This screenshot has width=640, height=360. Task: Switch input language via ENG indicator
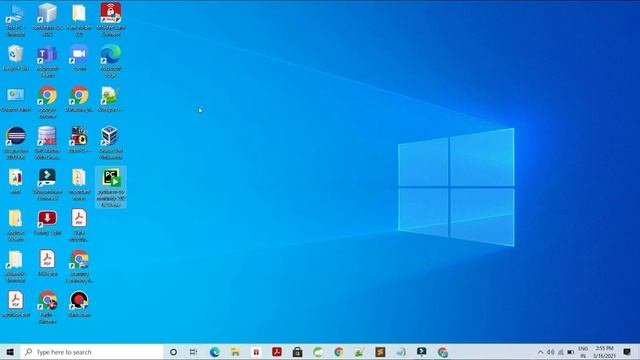[583, 352]
